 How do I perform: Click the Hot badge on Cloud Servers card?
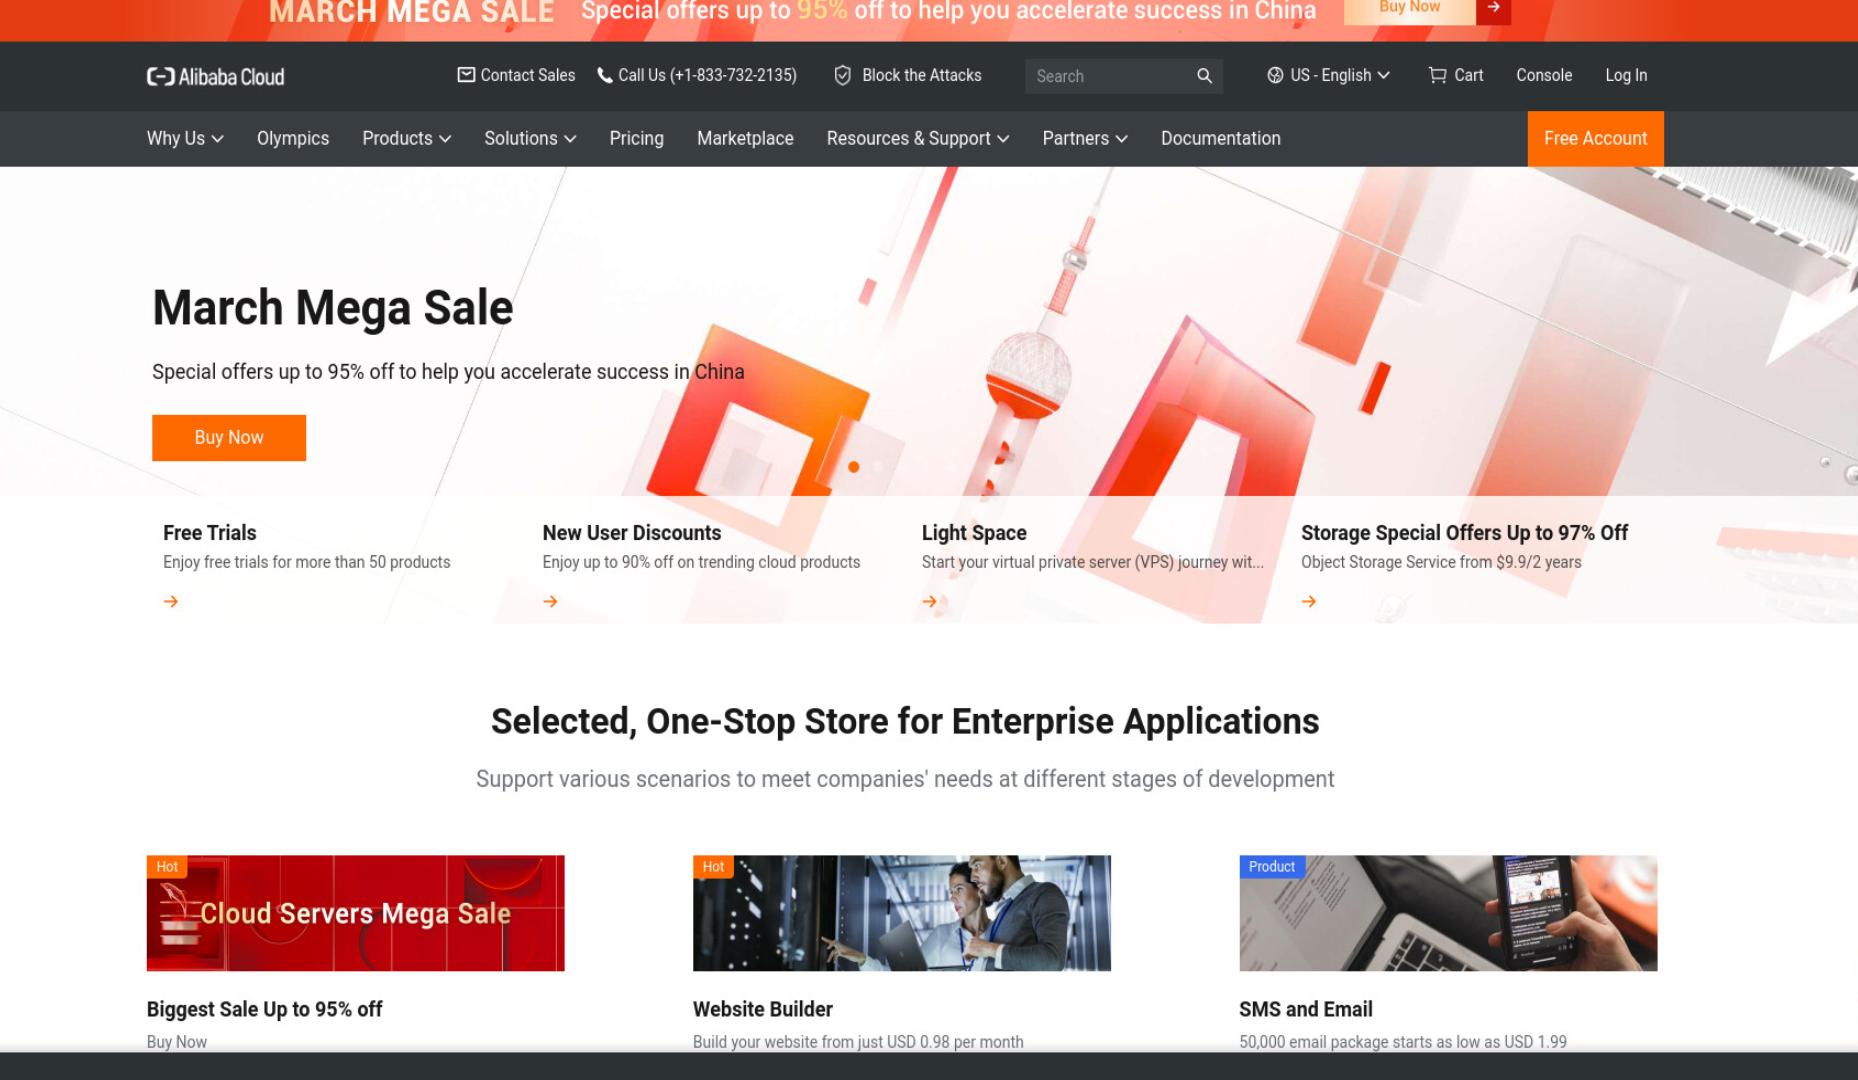click(x=167, y=867)
